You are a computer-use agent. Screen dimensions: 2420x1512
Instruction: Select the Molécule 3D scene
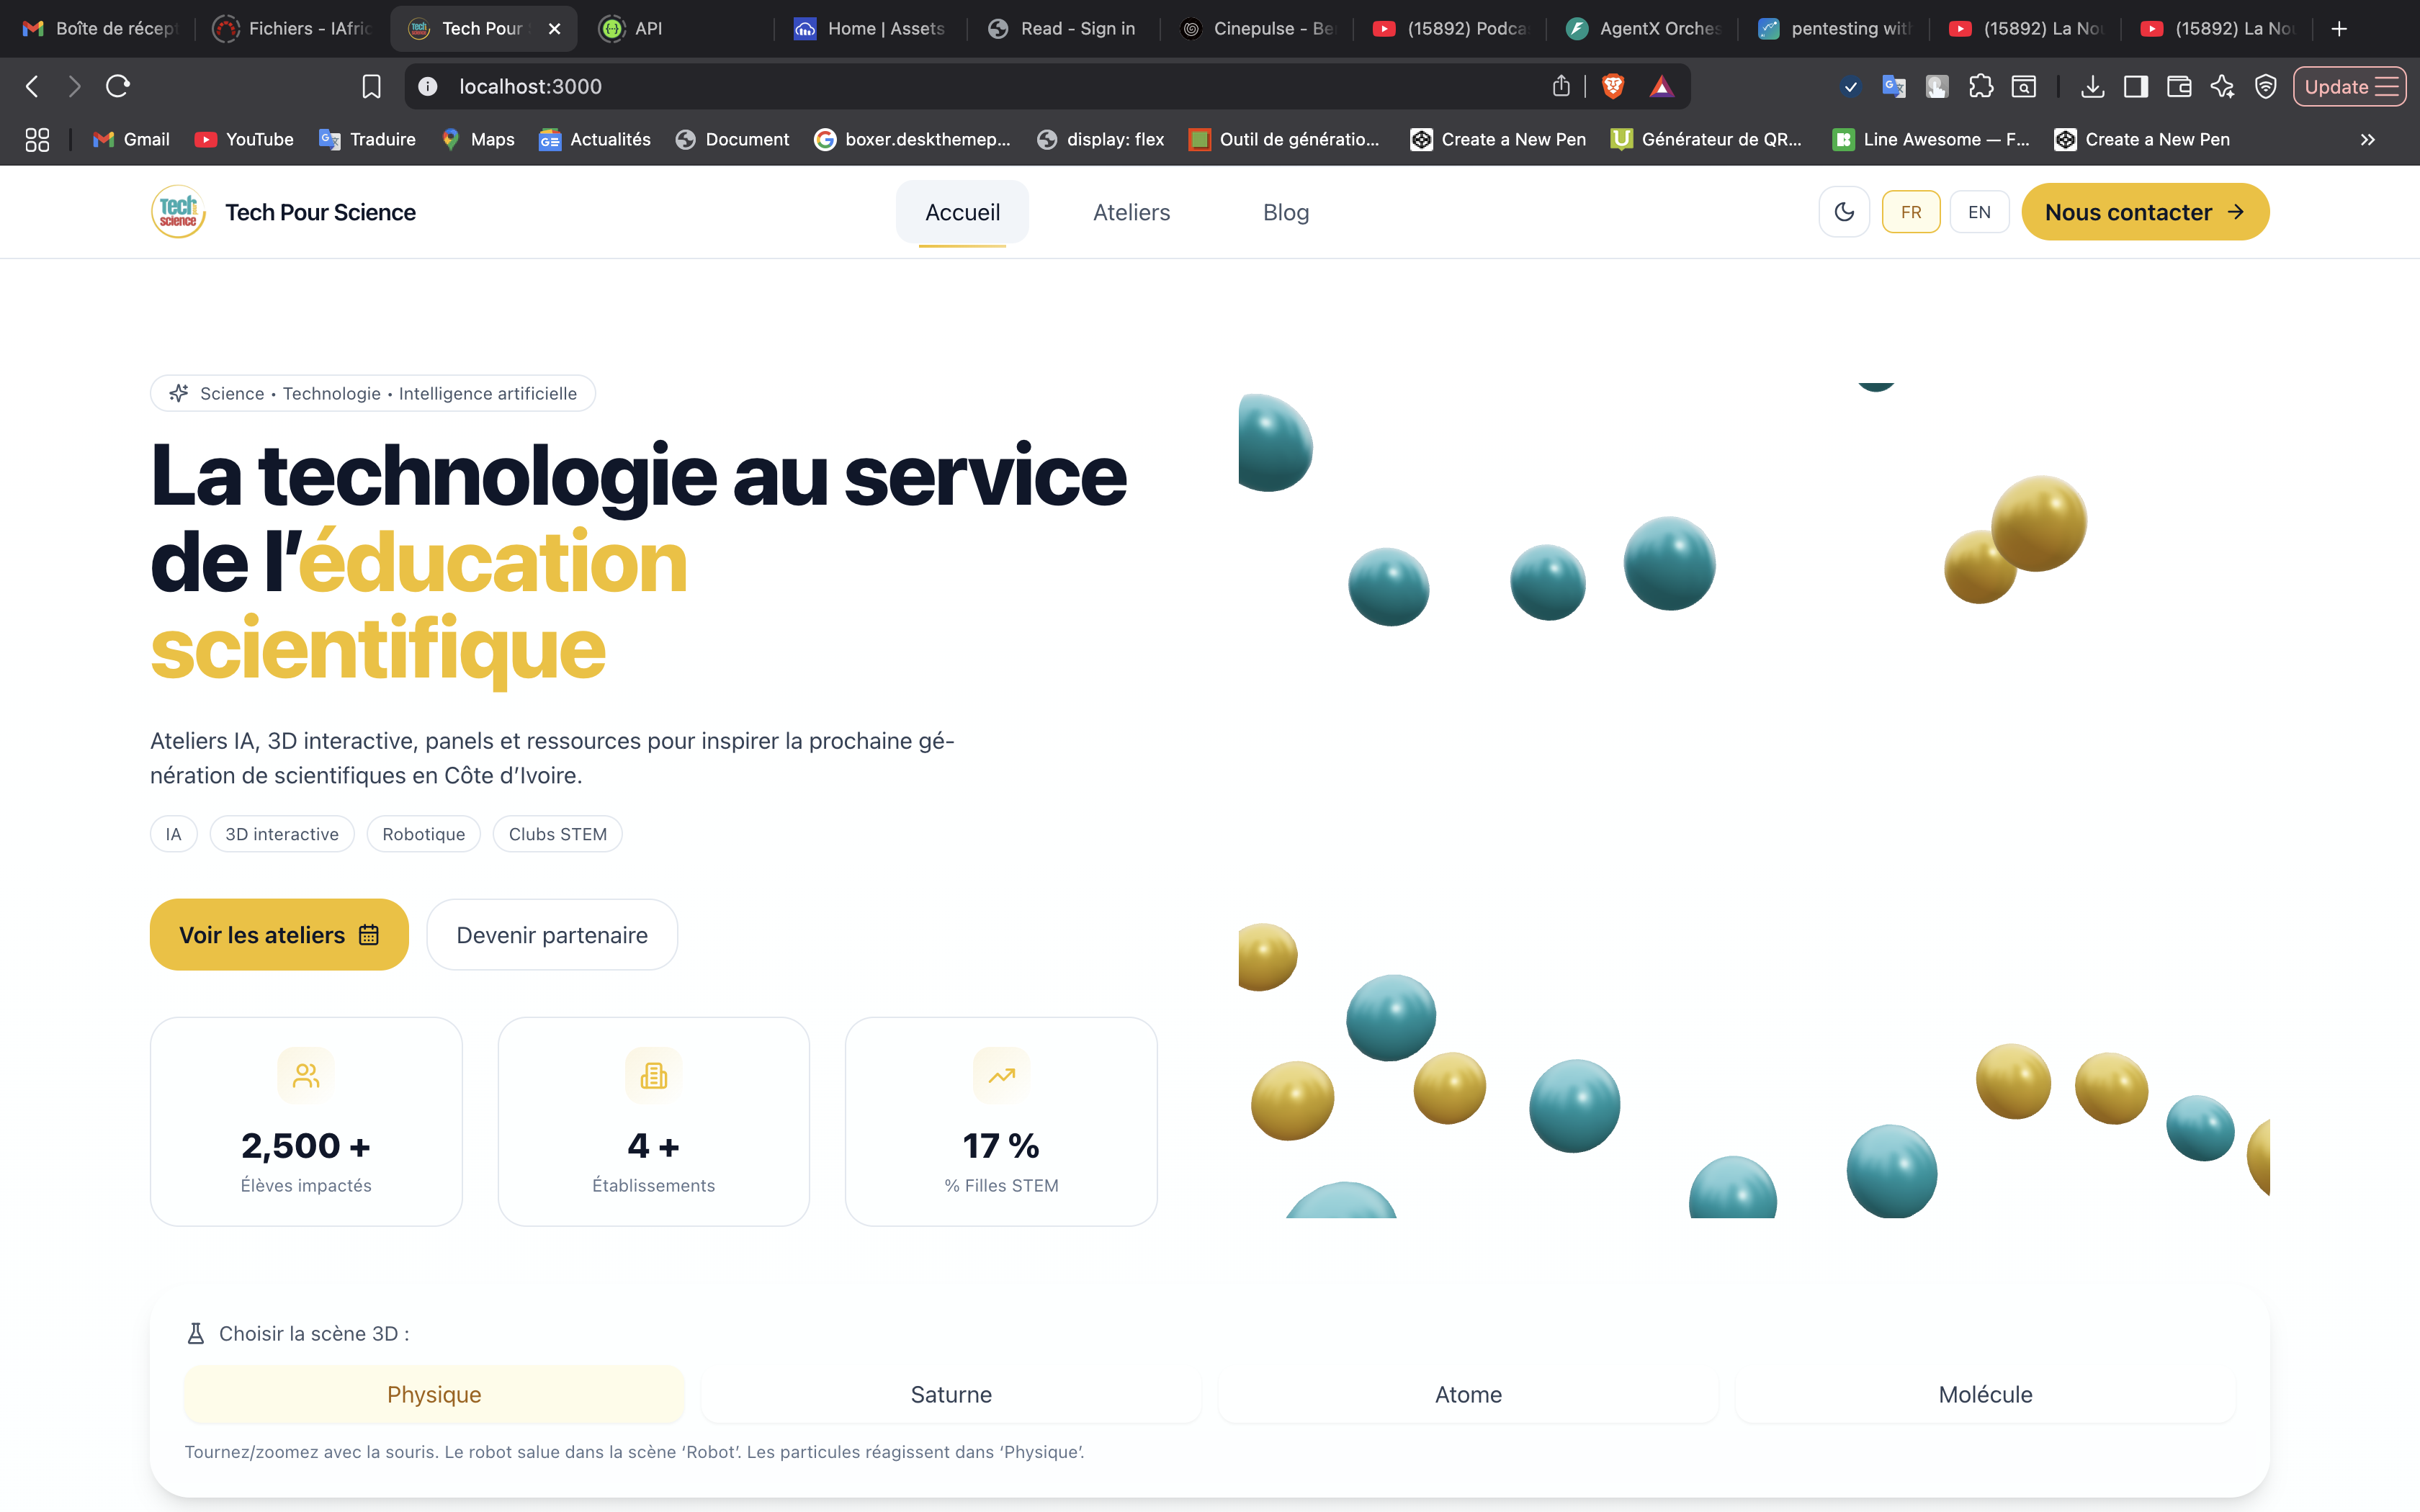pos(1985,1394)
